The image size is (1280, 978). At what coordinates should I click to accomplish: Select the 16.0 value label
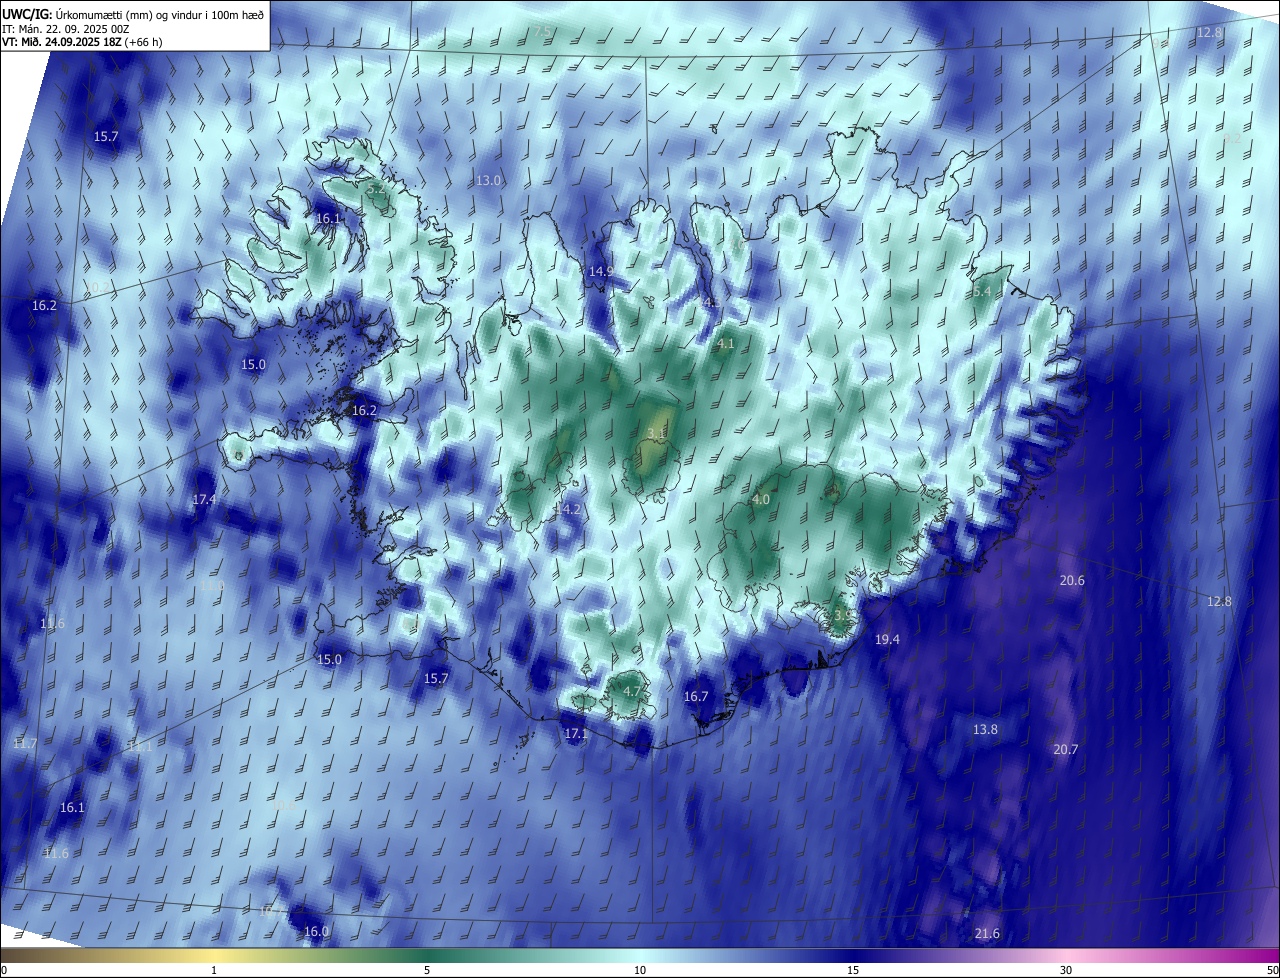click(316, 932)
